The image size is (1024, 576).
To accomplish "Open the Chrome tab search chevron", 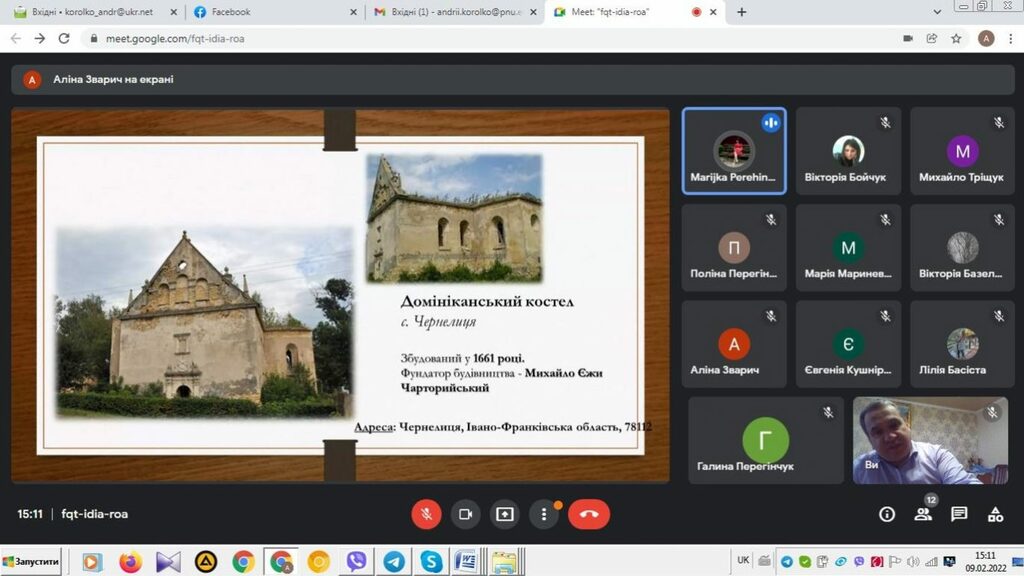I will point(937,12).
